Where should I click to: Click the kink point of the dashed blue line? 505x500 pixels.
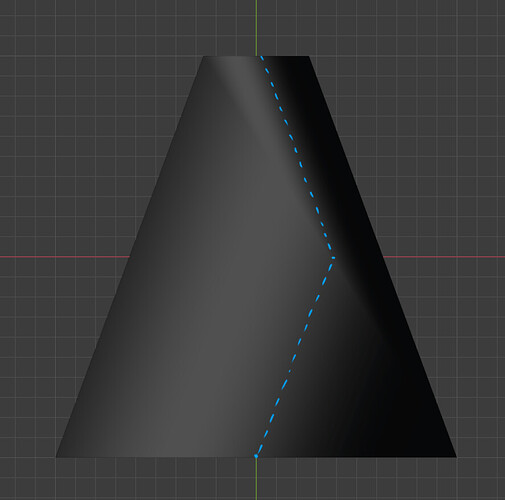tap(333, 257)
